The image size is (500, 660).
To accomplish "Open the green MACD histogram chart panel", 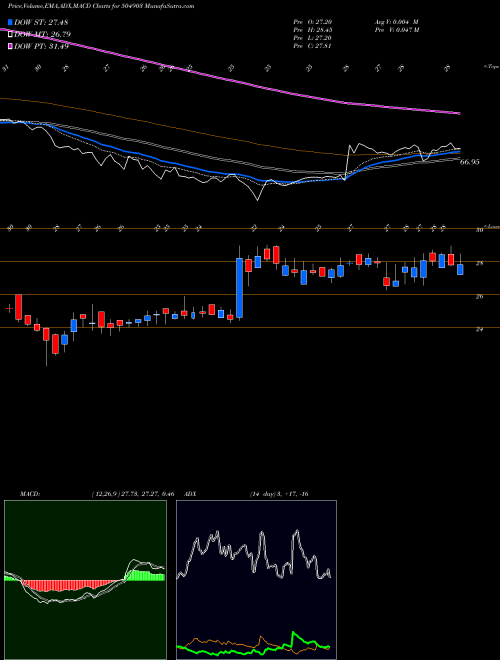I will coord(85,580).
